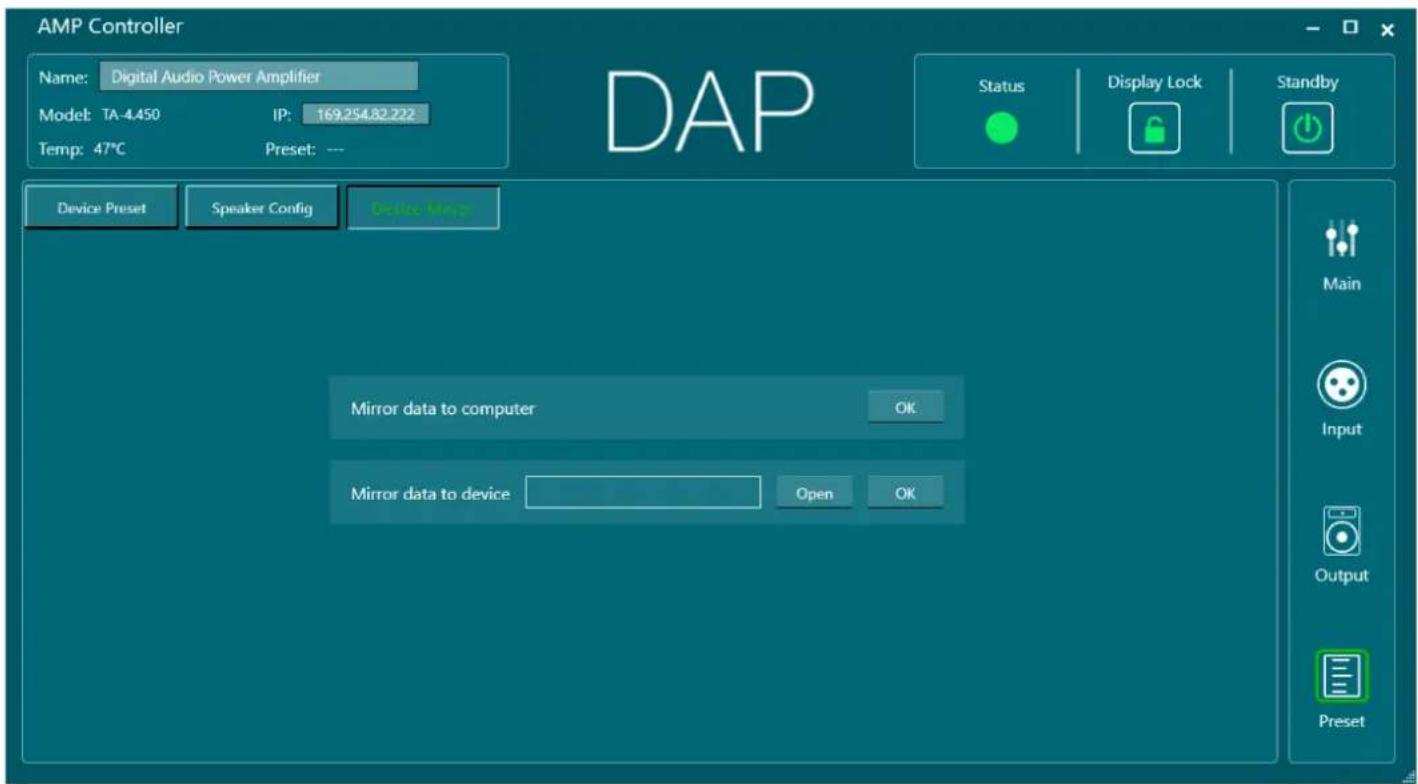Select the Device Mirror tab
The height and width of the screenshot is (784, 1418).
423,208
